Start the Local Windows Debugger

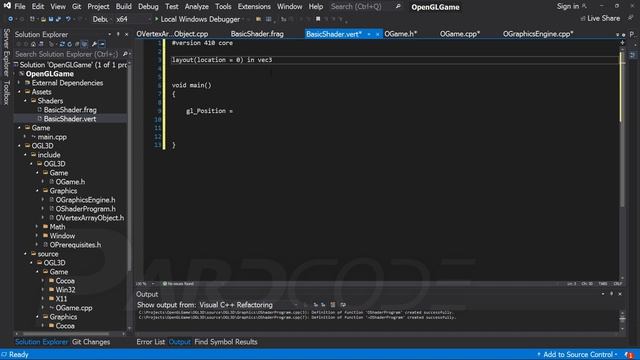coord(197,19)
